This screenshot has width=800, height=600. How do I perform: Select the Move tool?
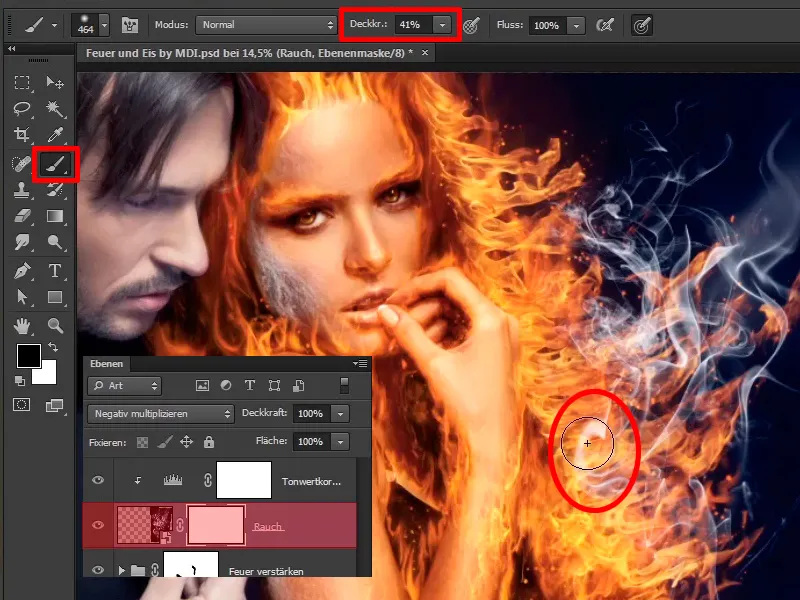[x=55, y=83]
